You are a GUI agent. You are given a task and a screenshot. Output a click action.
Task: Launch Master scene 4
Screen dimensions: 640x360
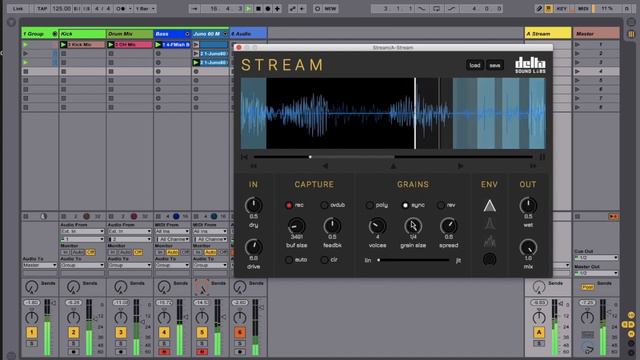(x=577, y=71)
